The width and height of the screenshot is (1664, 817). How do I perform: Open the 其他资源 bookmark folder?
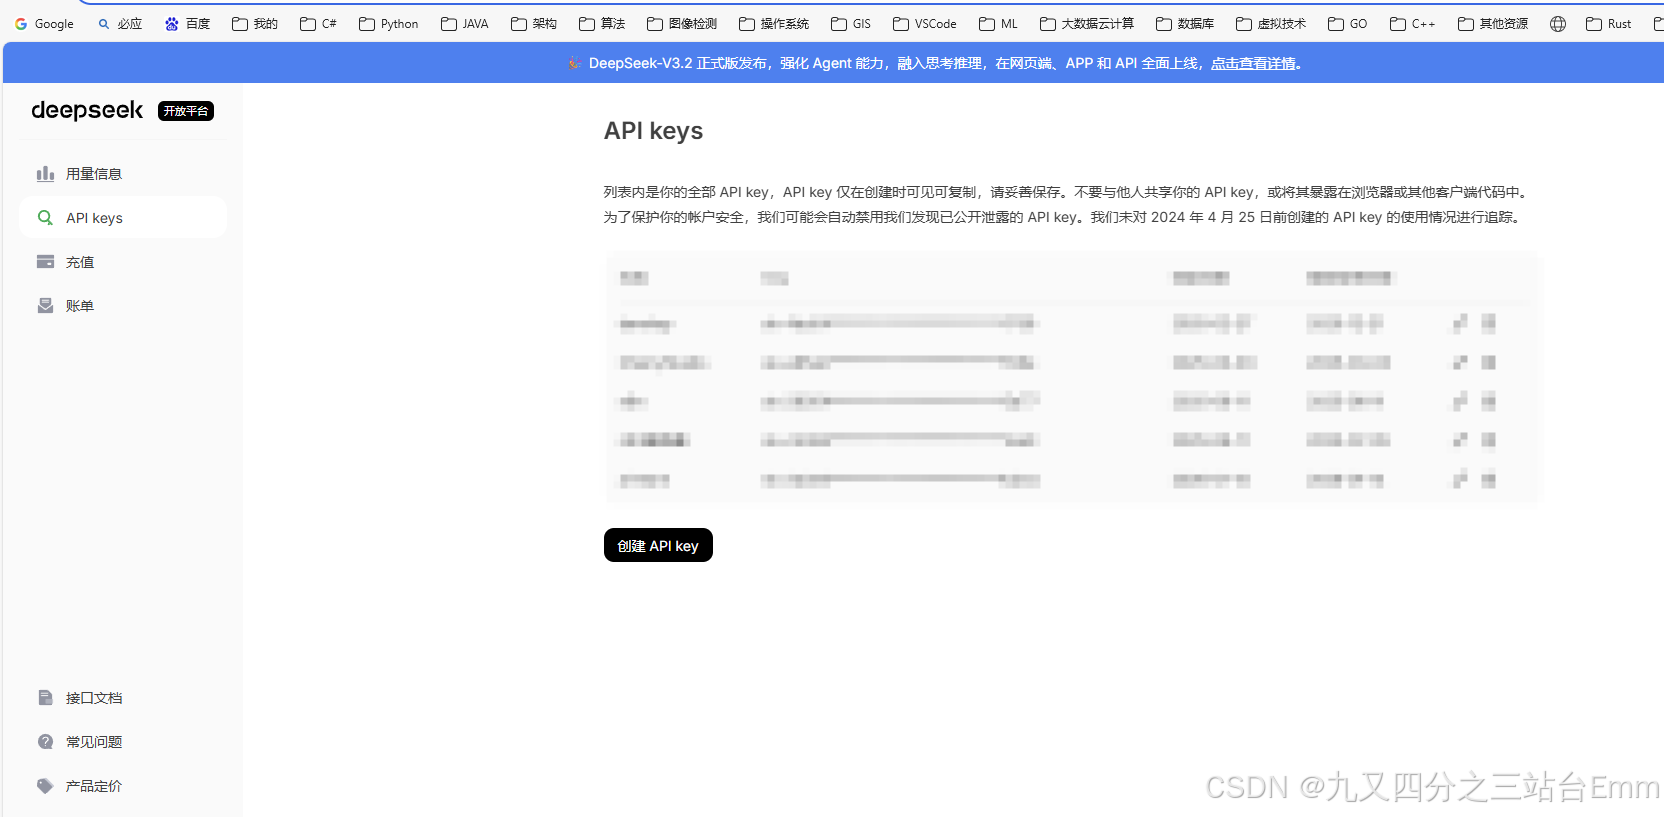coord(1493,24)
